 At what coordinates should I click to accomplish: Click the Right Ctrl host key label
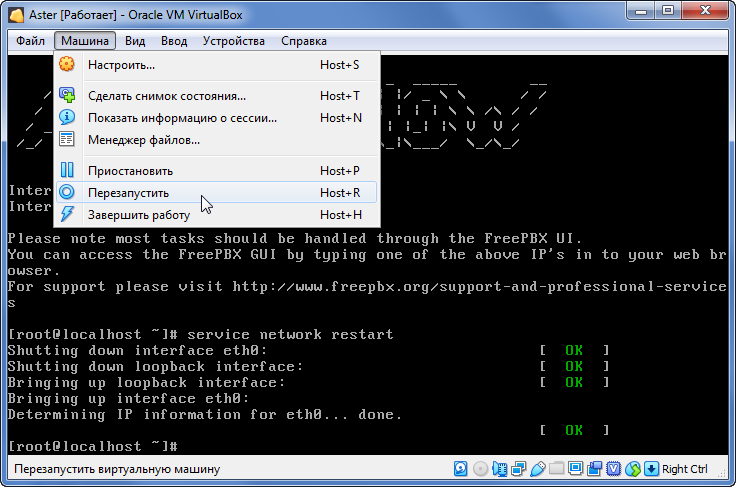click(684, 469)
